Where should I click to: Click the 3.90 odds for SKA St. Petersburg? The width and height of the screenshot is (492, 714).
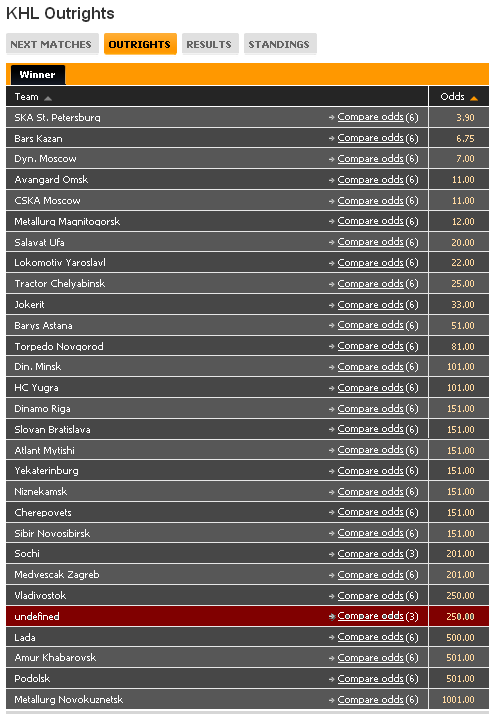(465, 117)
